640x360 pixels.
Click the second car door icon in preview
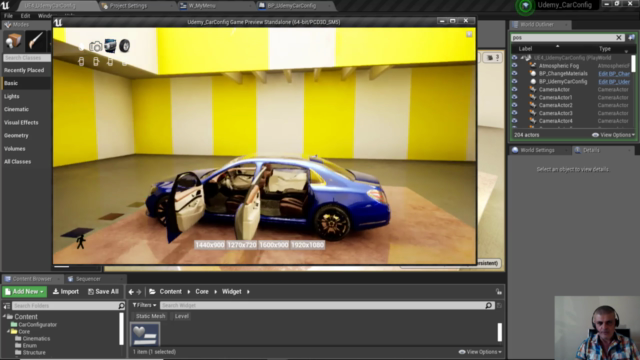(x=96, y=62)
